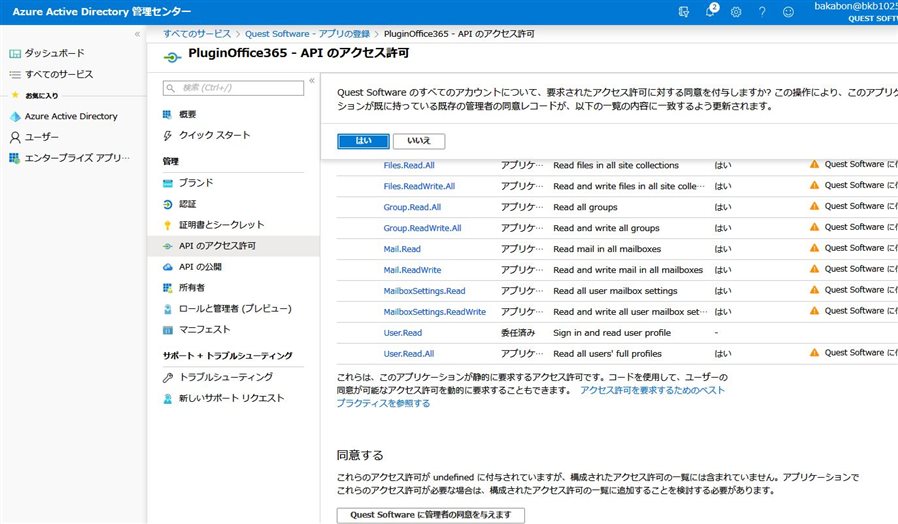The height and width of the screenshot is (524, 898).
Task: Click the 証明書とシークレット key icon
Action: (x=167, y=225)
